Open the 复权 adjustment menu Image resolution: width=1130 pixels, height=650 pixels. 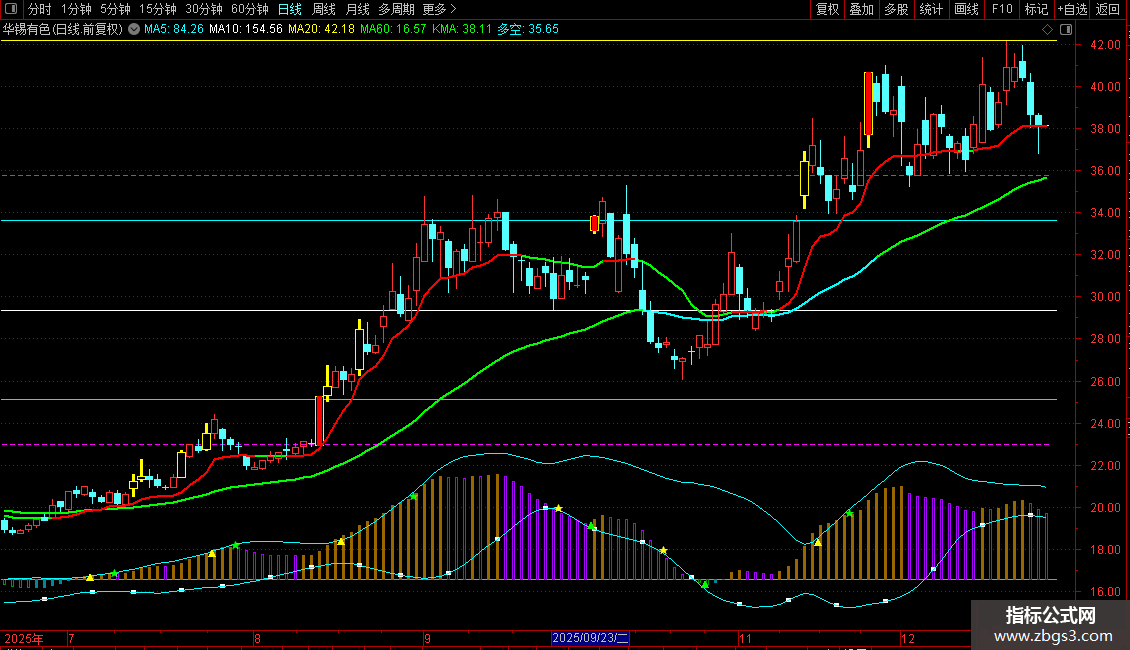coord(827,9)
